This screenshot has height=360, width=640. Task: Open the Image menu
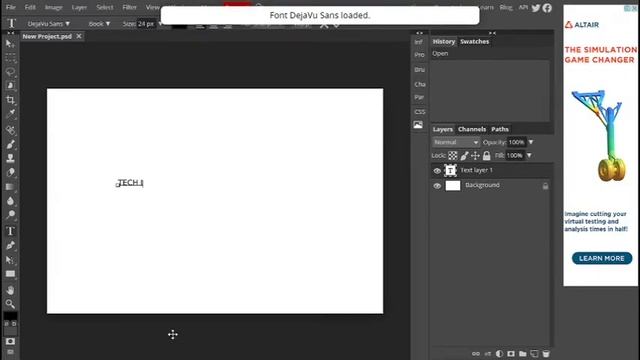(x=53, y=7)
